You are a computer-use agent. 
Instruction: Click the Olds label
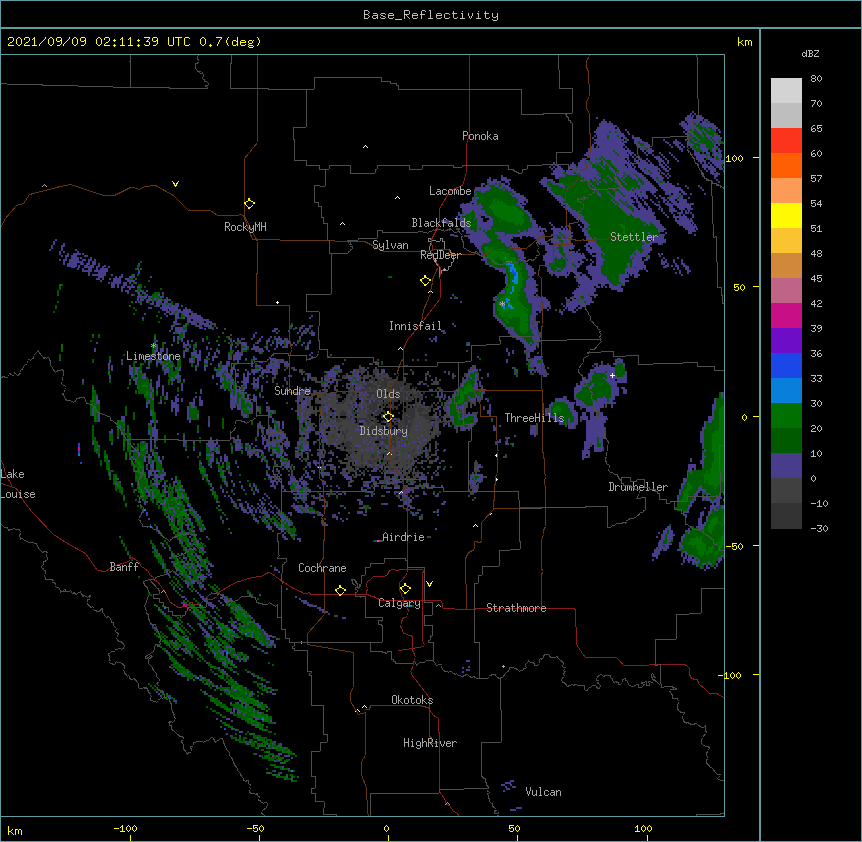coord(388,394)
